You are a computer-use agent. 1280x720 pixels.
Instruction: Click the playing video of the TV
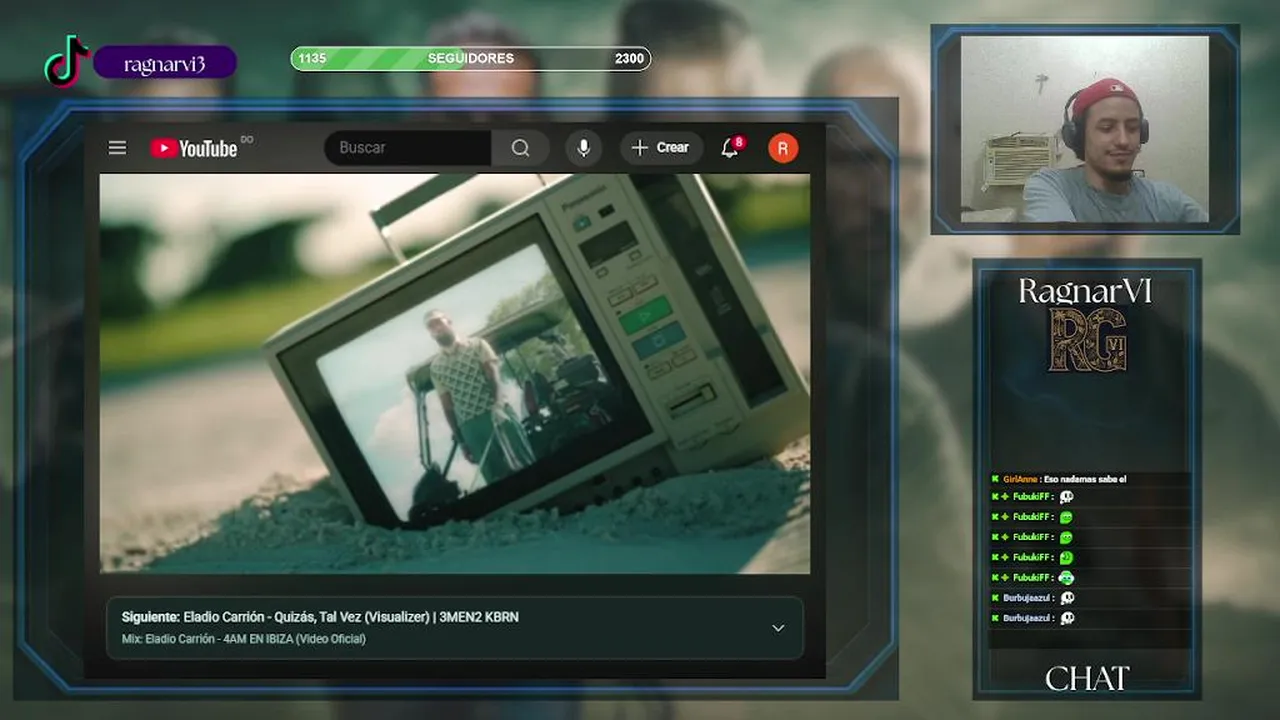[455, 373]
